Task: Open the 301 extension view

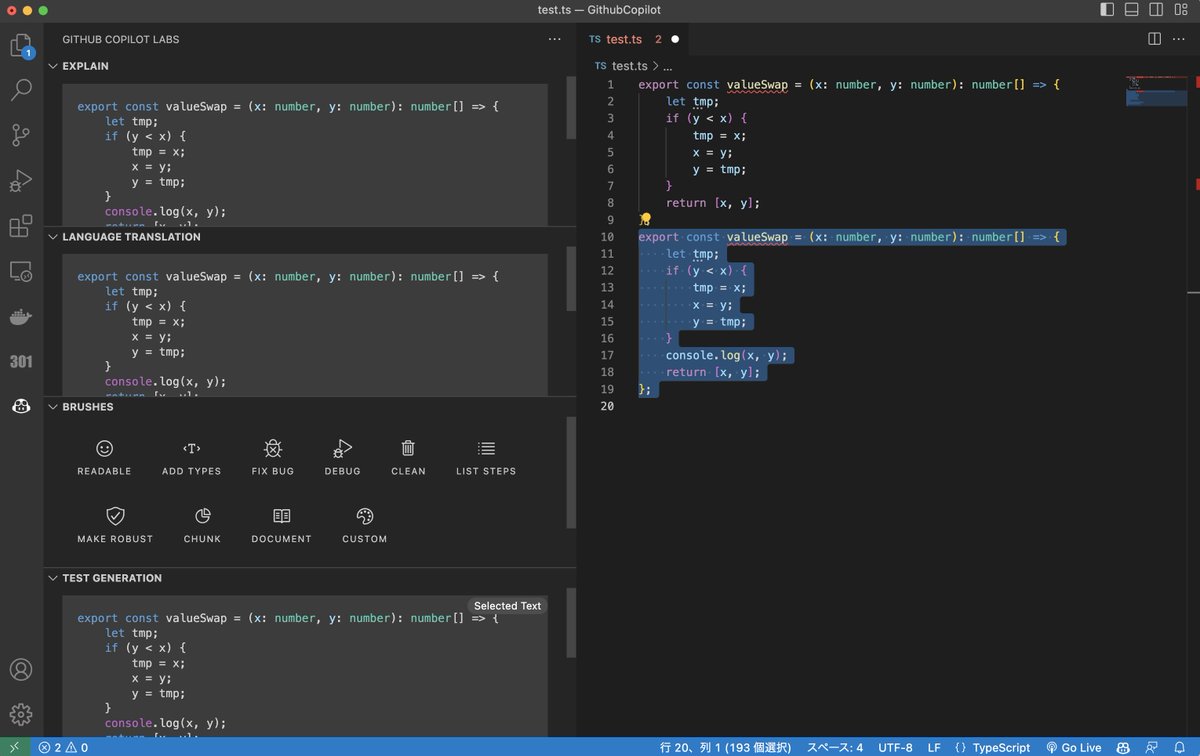Action: (x=21, y=361)
